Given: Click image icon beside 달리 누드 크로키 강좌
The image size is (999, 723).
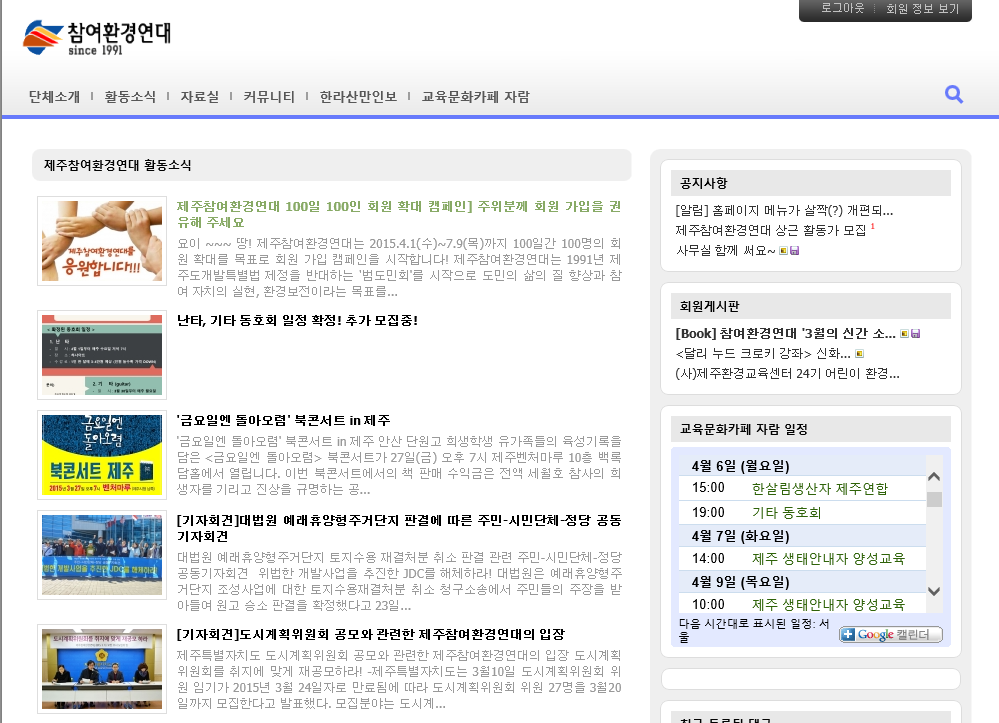Looking at the screenshot, I should coord(859,354).
